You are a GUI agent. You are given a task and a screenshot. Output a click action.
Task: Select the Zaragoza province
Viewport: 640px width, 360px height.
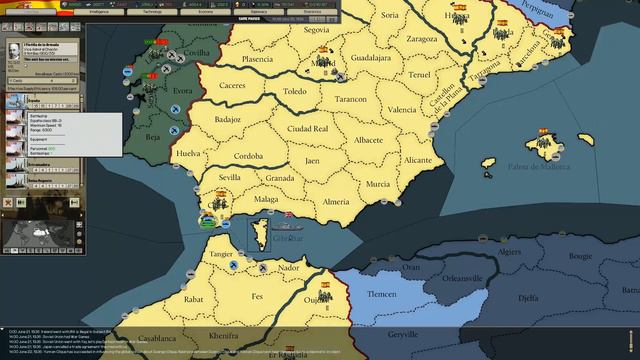[422, 39]
